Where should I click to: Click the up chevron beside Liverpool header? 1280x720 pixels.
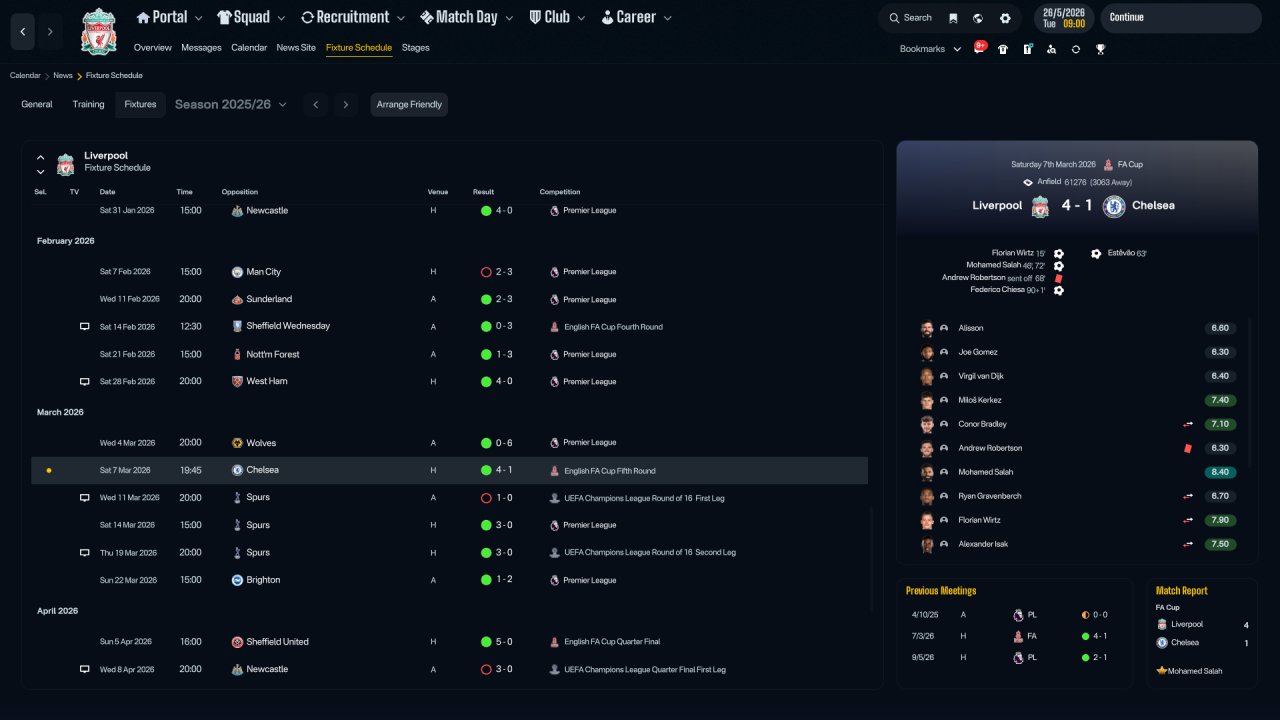tap(41, 157)
